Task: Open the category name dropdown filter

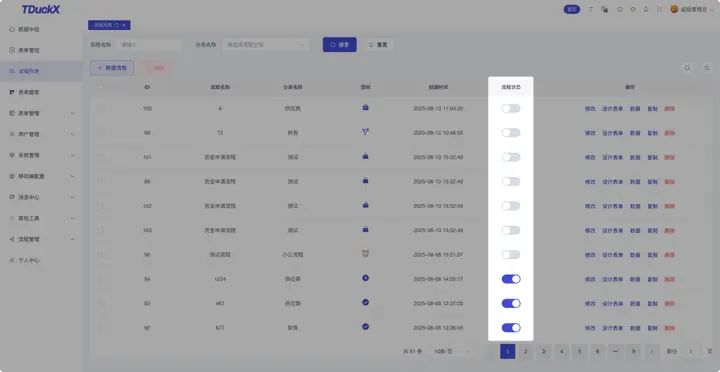Action: click(x=265, y=45)
